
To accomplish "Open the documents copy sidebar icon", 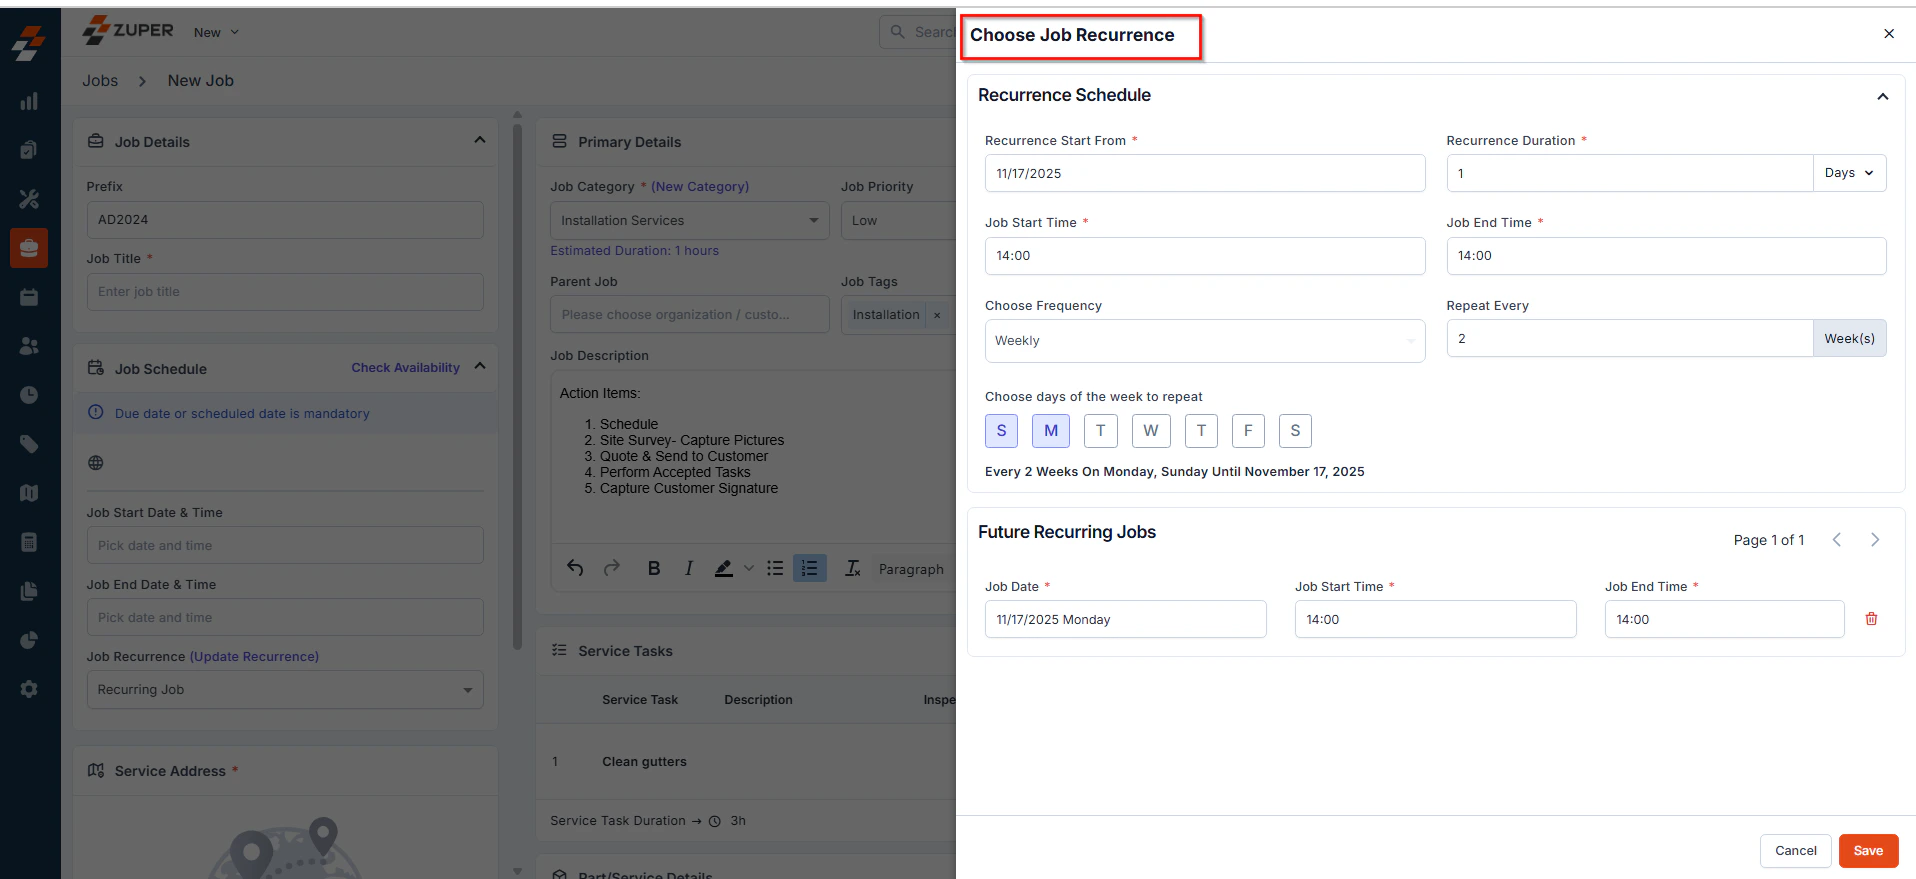I will [29, 591].
